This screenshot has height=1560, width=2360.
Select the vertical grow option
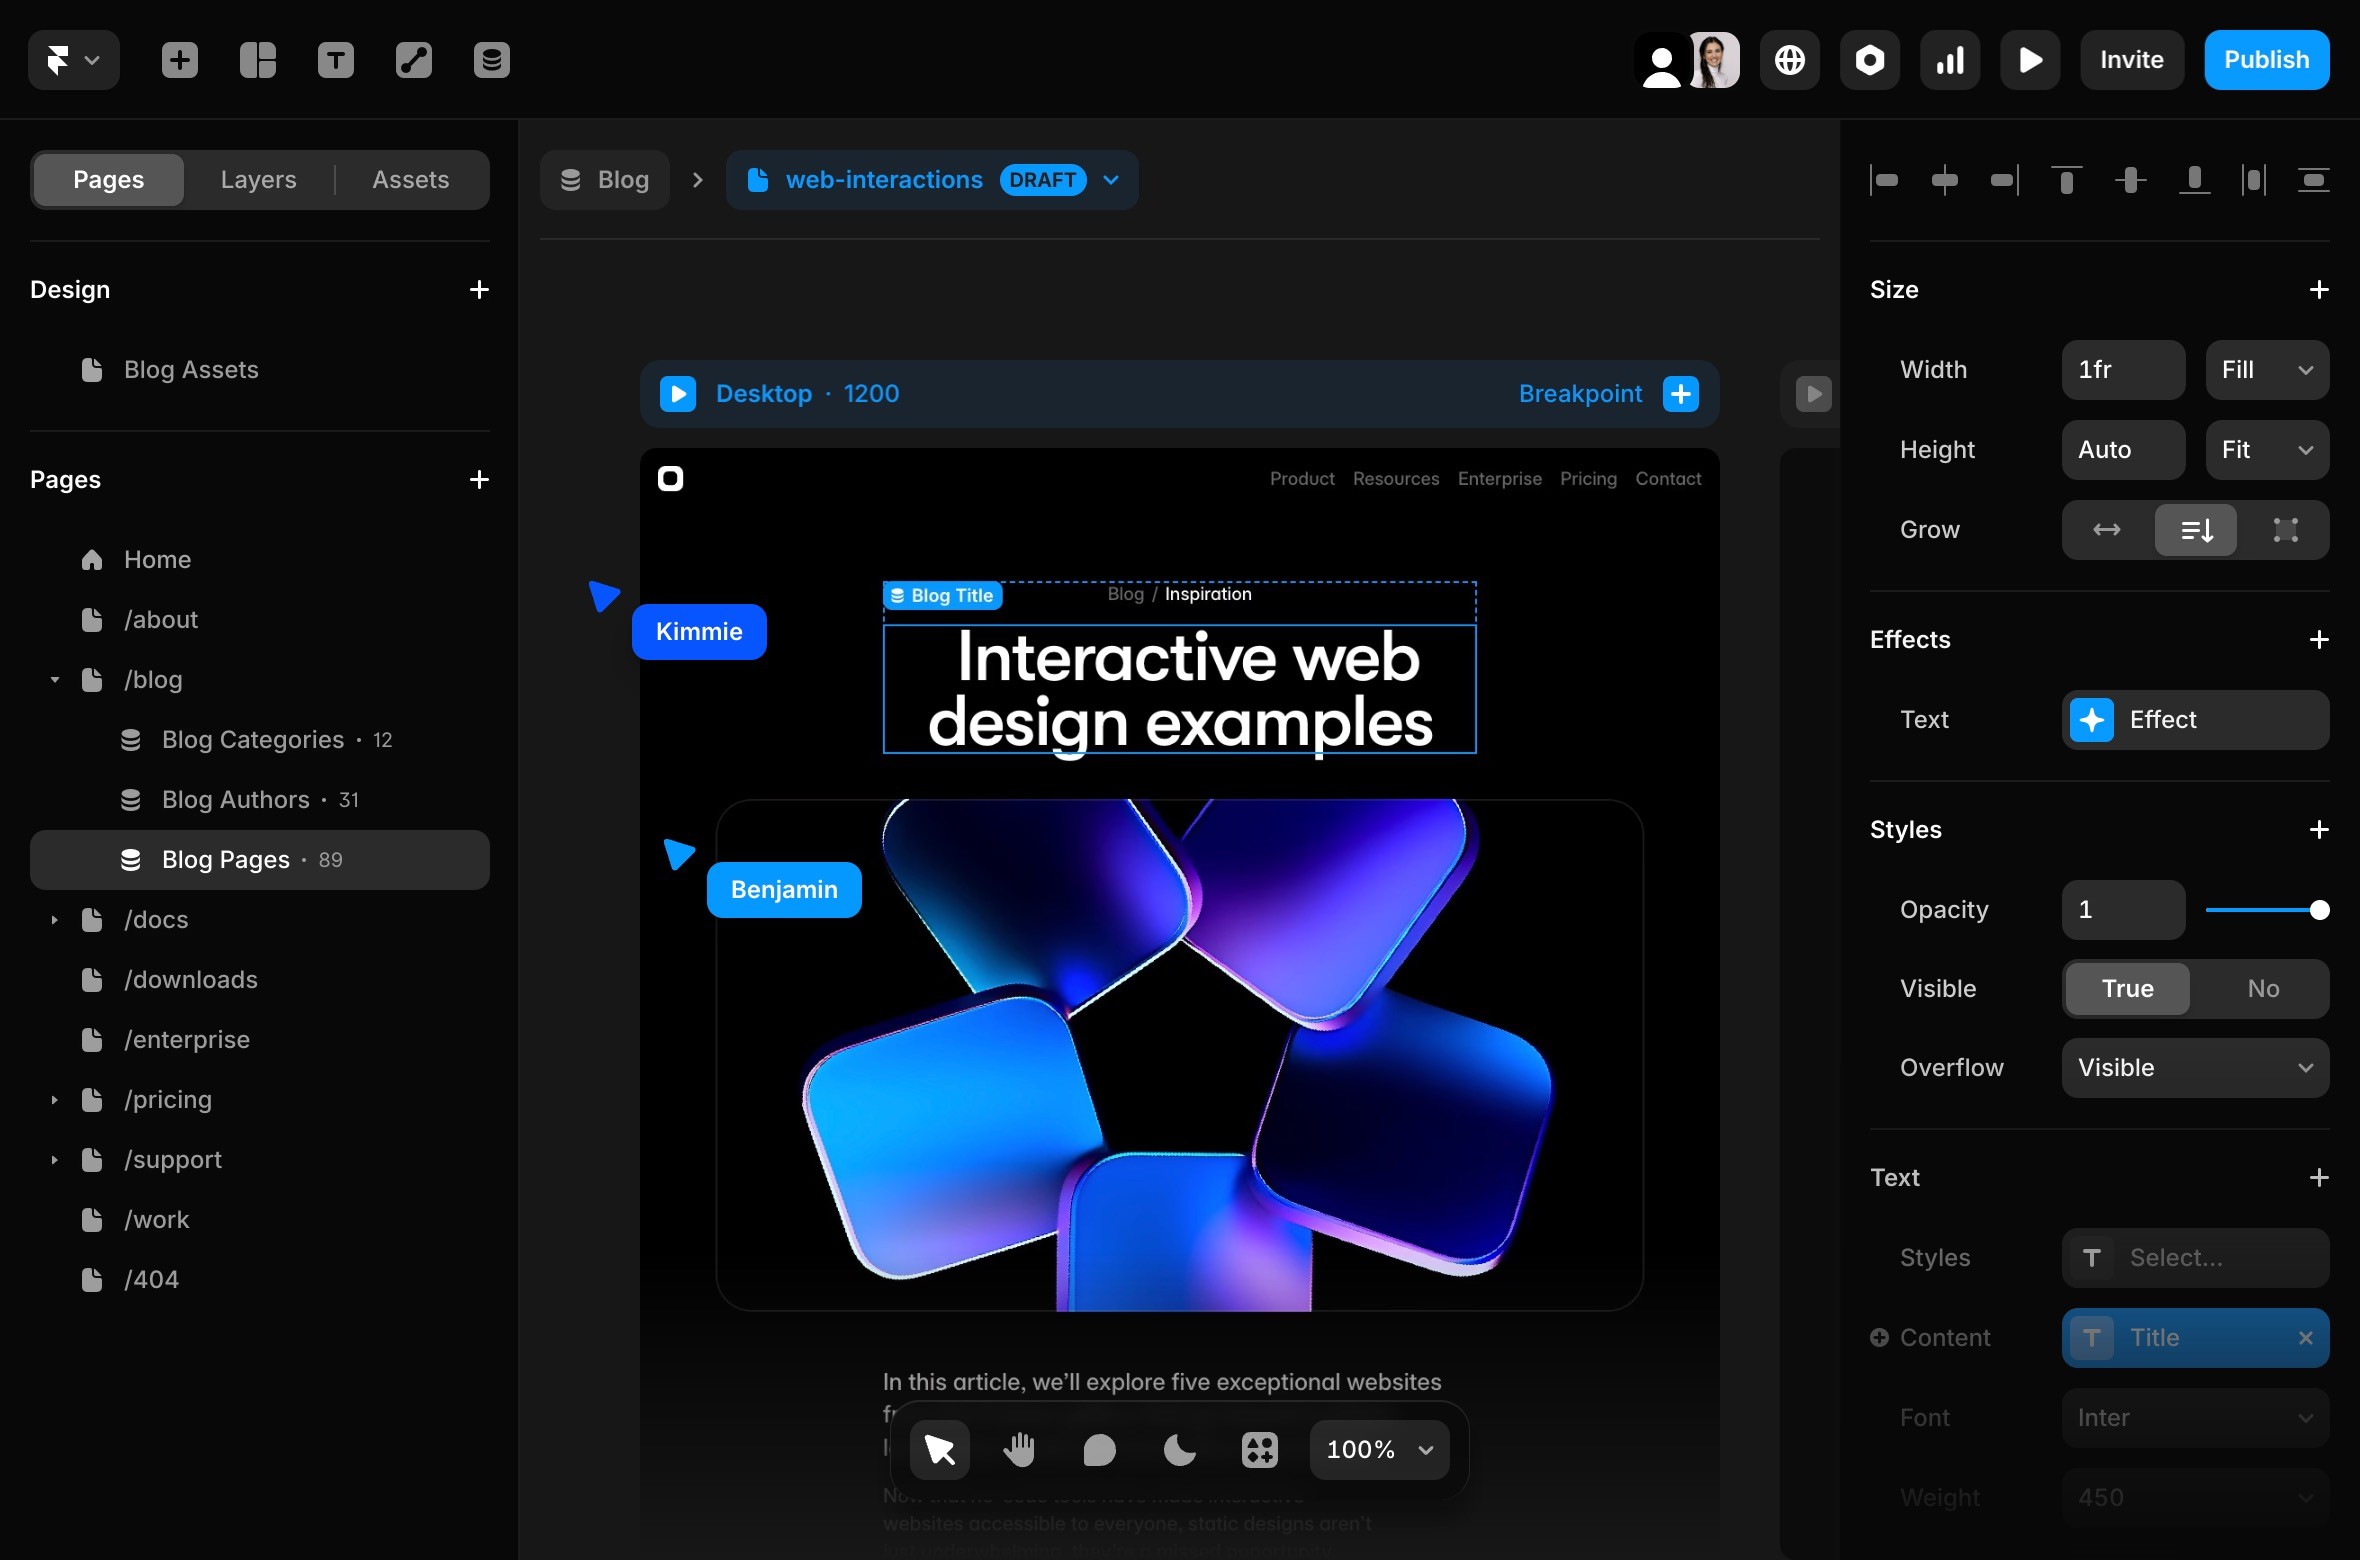pyautogui.click(x=2195, y=529)
